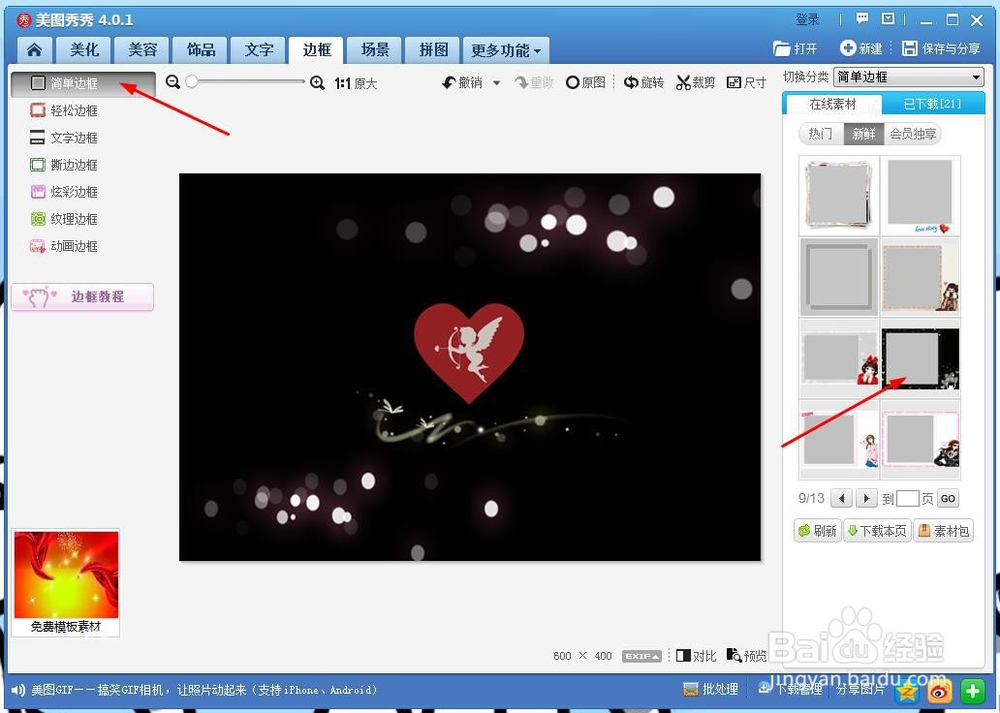Undo with the 撤销 button
Screen dimensions: 1000x713
click(463, 82)
